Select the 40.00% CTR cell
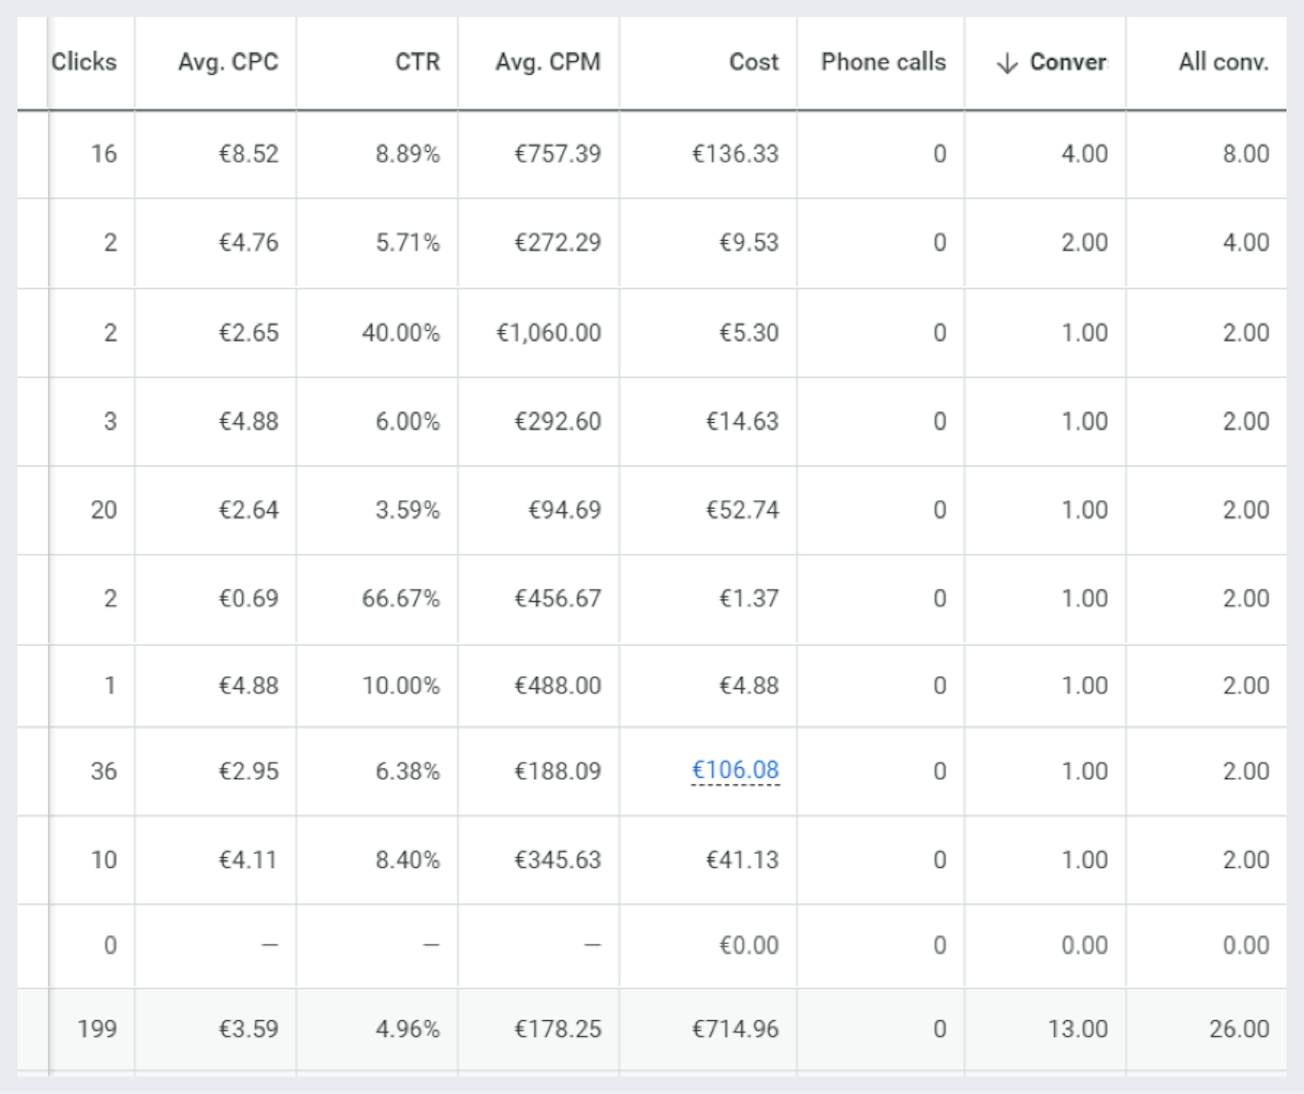1304x1094 pixels. (401, 333)
